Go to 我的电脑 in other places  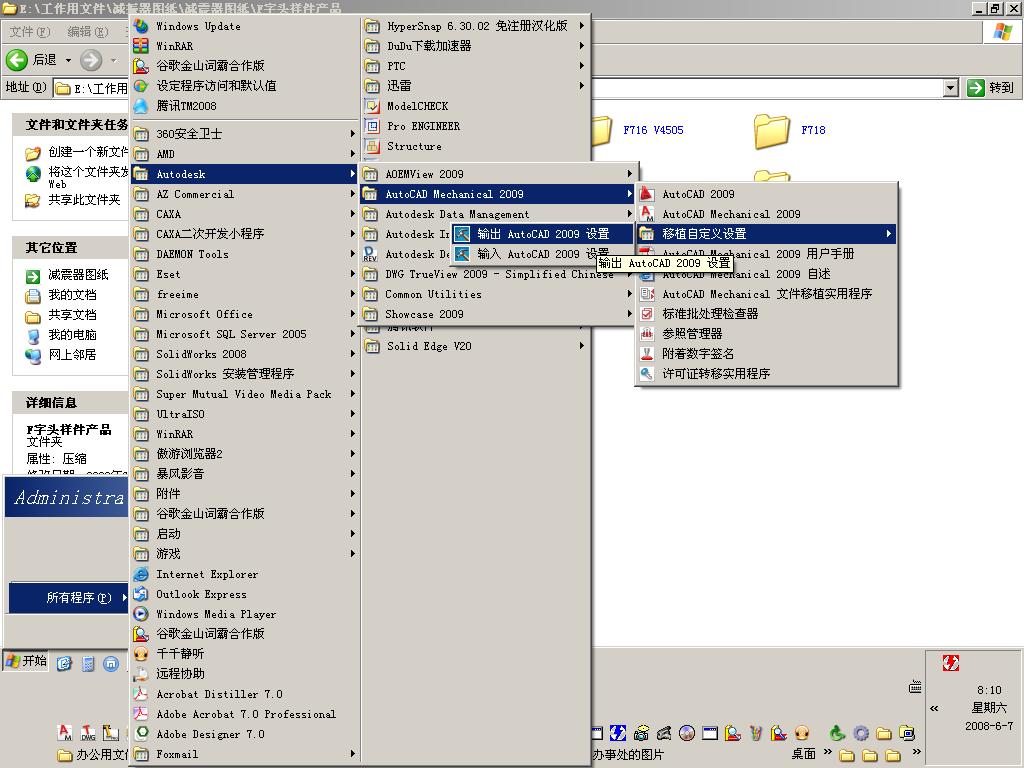61,335
